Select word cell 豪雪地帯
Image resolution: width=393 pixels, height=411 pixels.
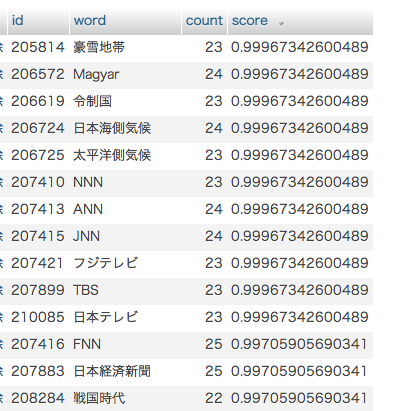99,47
